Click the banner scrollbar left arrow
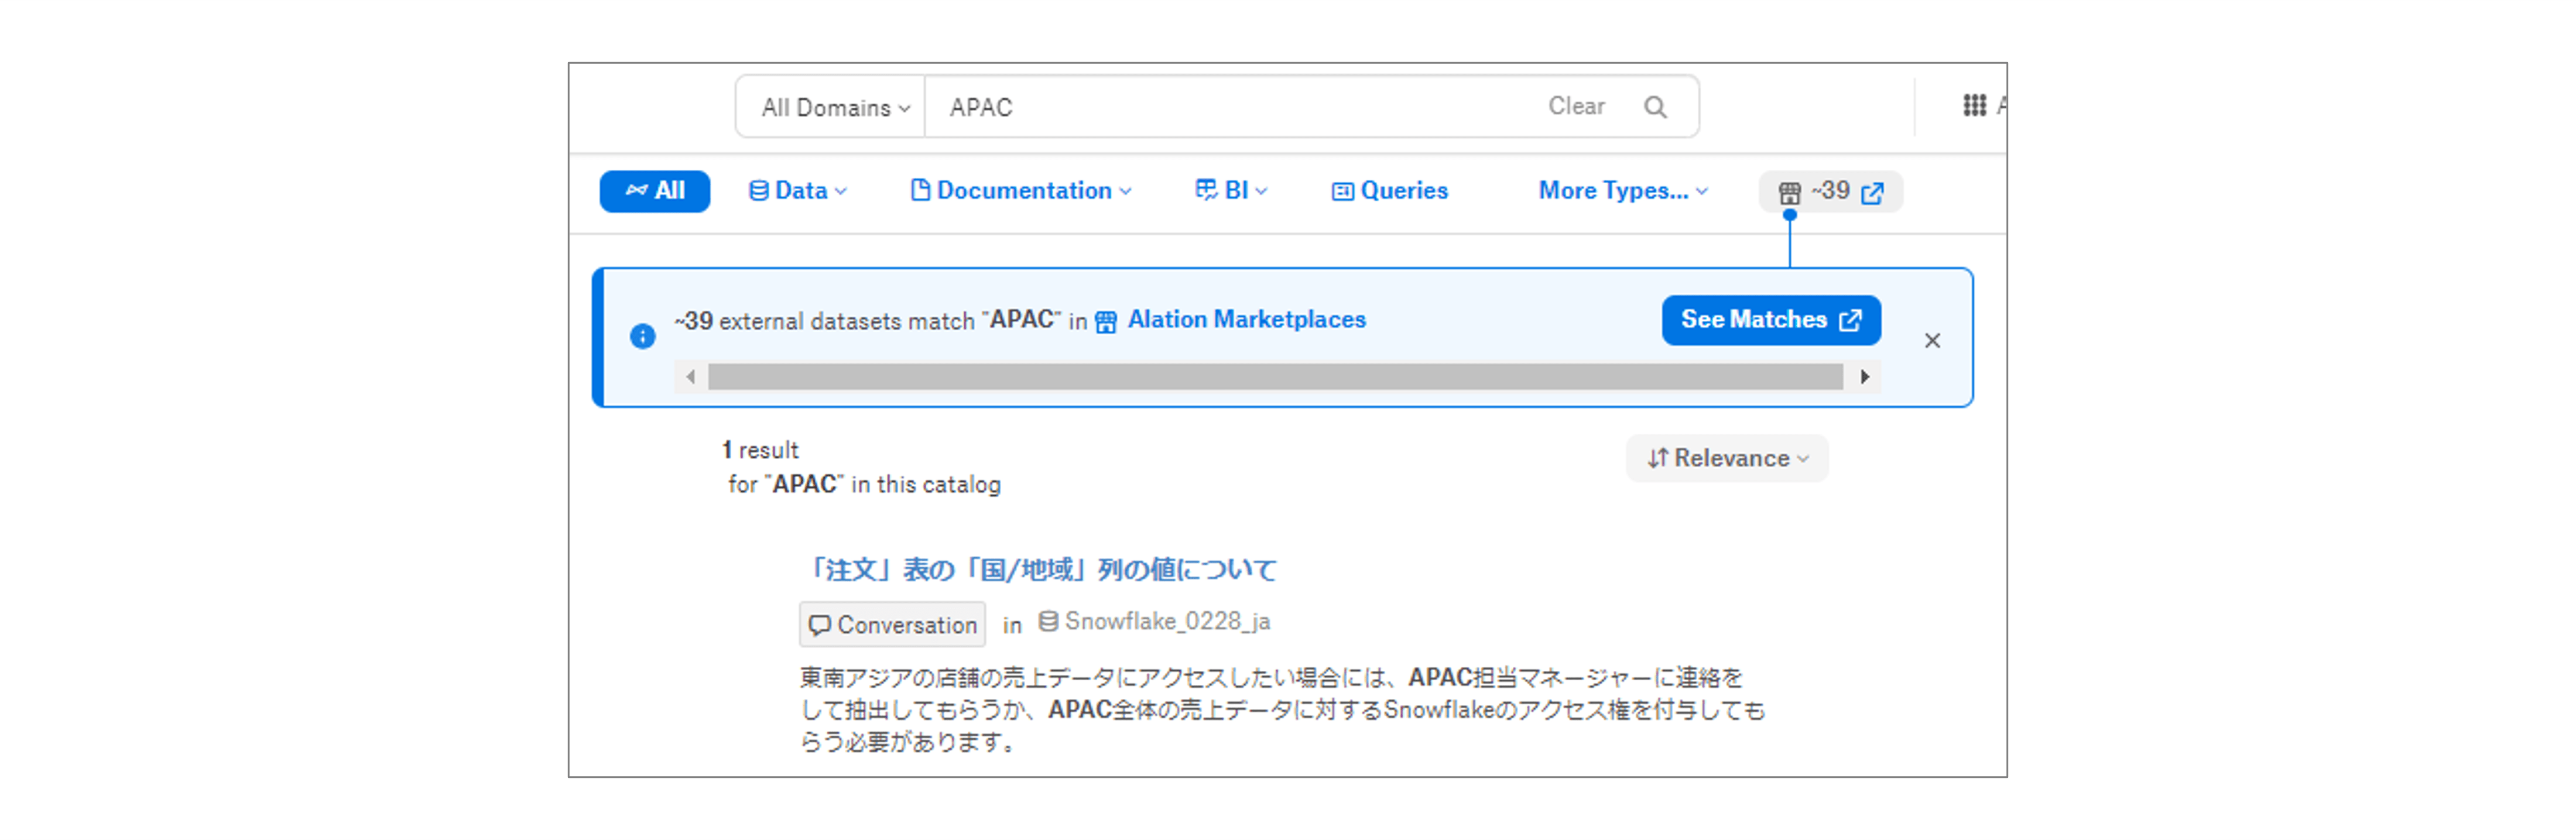Viewport: 2576px width, 840px height. tap(690, 377)
